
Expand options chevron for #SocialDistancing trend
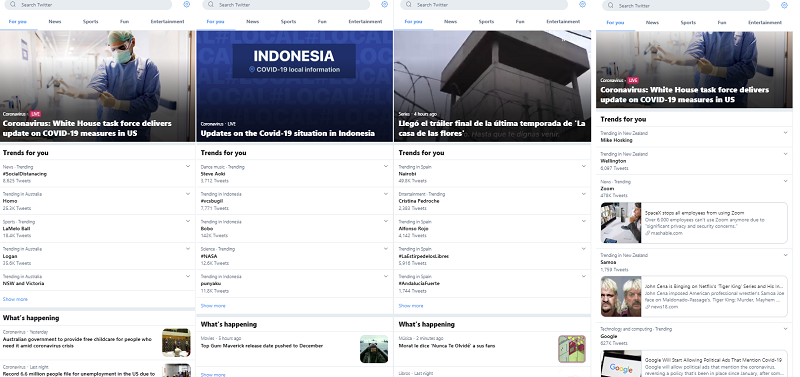[x=188, y=166]
